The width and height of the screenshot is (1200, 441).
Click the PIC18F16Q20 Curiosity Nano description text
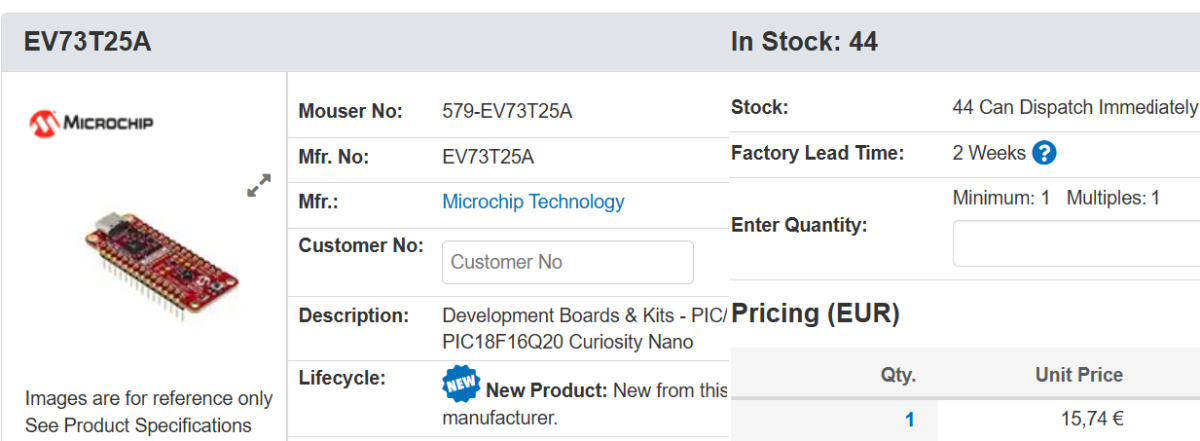(567, 342)
